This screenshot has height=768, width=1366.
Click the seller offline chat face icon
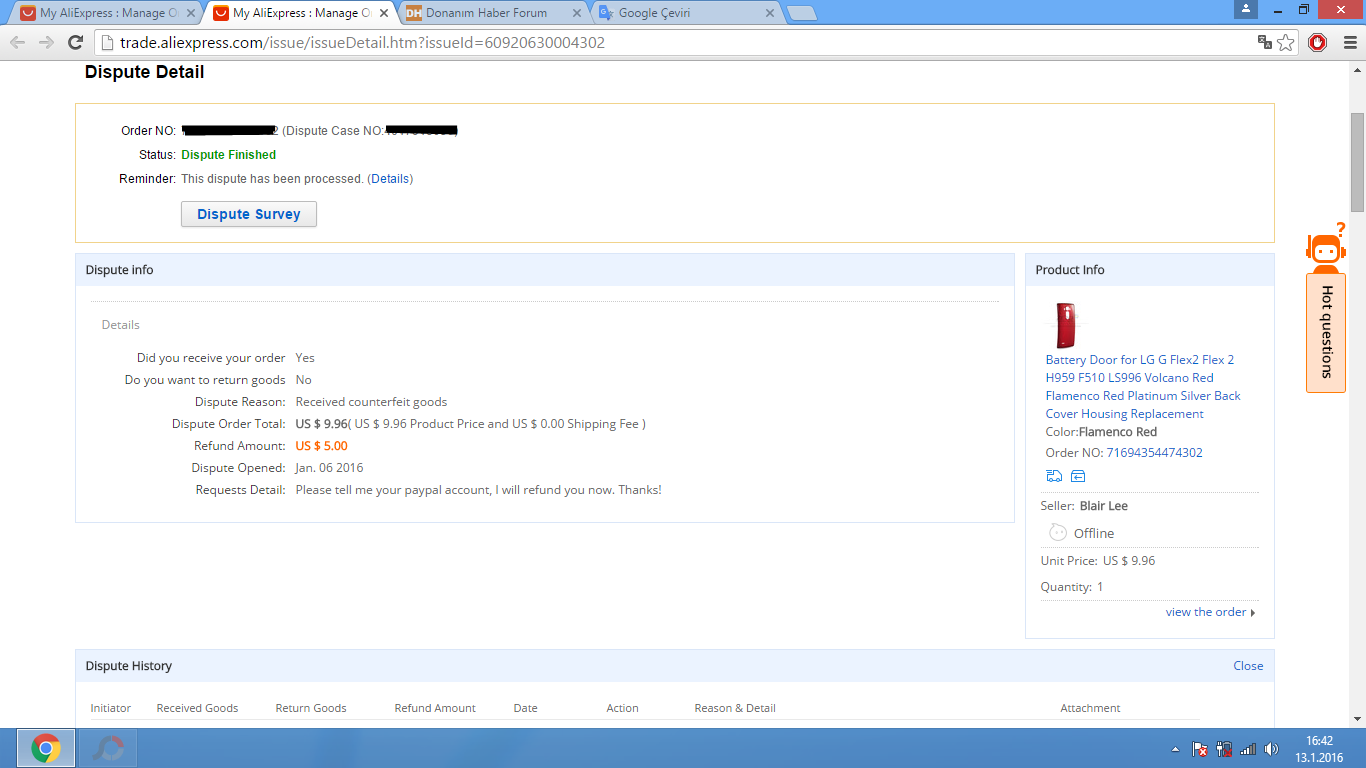coord(1058,532)
